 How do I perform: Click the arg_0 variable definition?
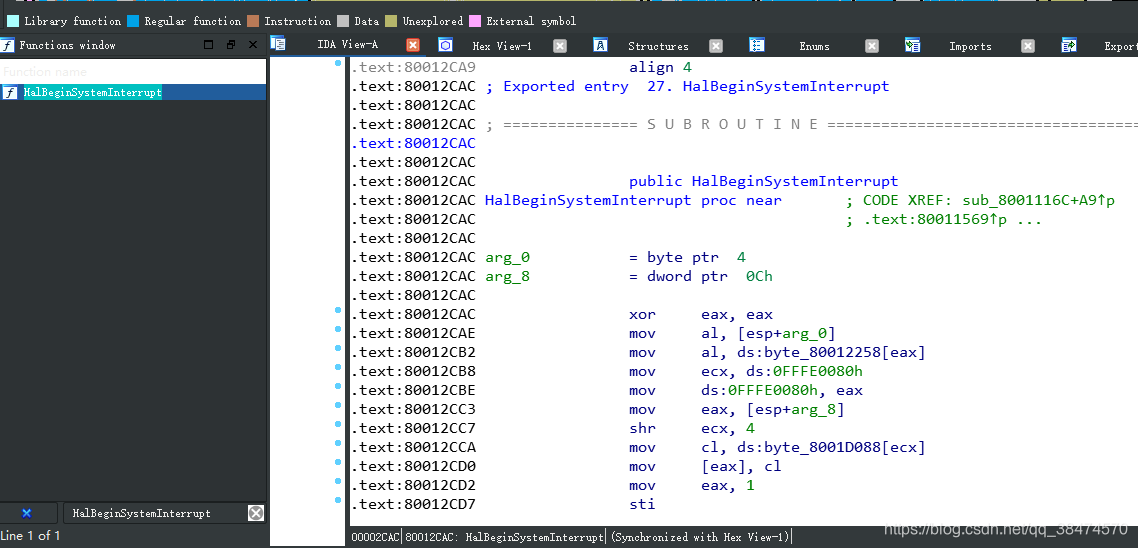pyautogui.click(x=507, y=257)
